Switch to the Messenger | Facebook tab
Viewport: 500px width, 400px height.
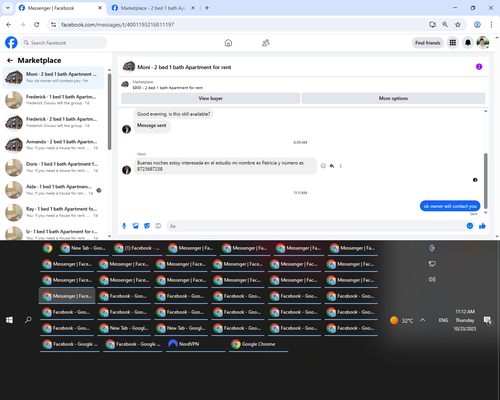(60, 8)
